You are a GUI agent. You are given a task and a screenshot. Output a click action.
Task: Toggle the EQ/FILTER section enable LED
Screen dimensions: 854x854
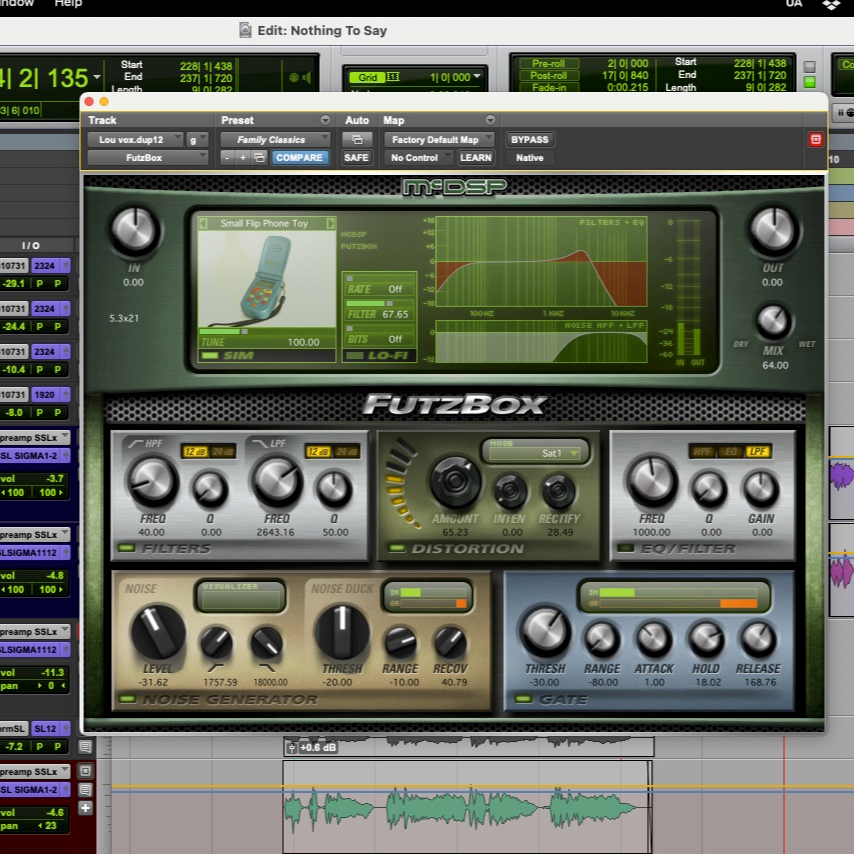click(625, 548)
